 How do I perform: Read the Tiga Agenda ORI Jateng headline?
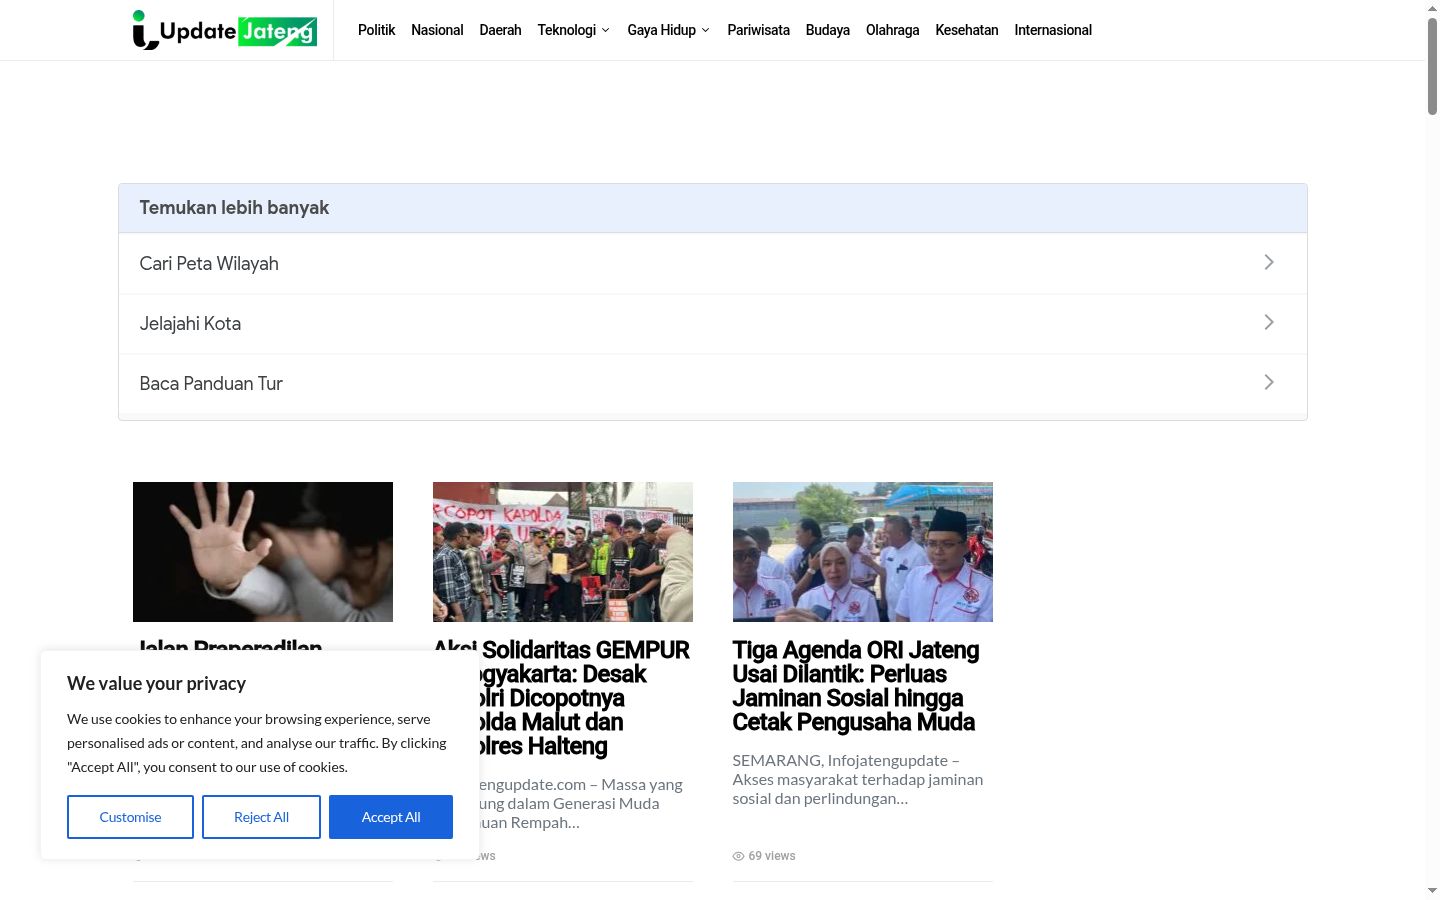(856, 686)
